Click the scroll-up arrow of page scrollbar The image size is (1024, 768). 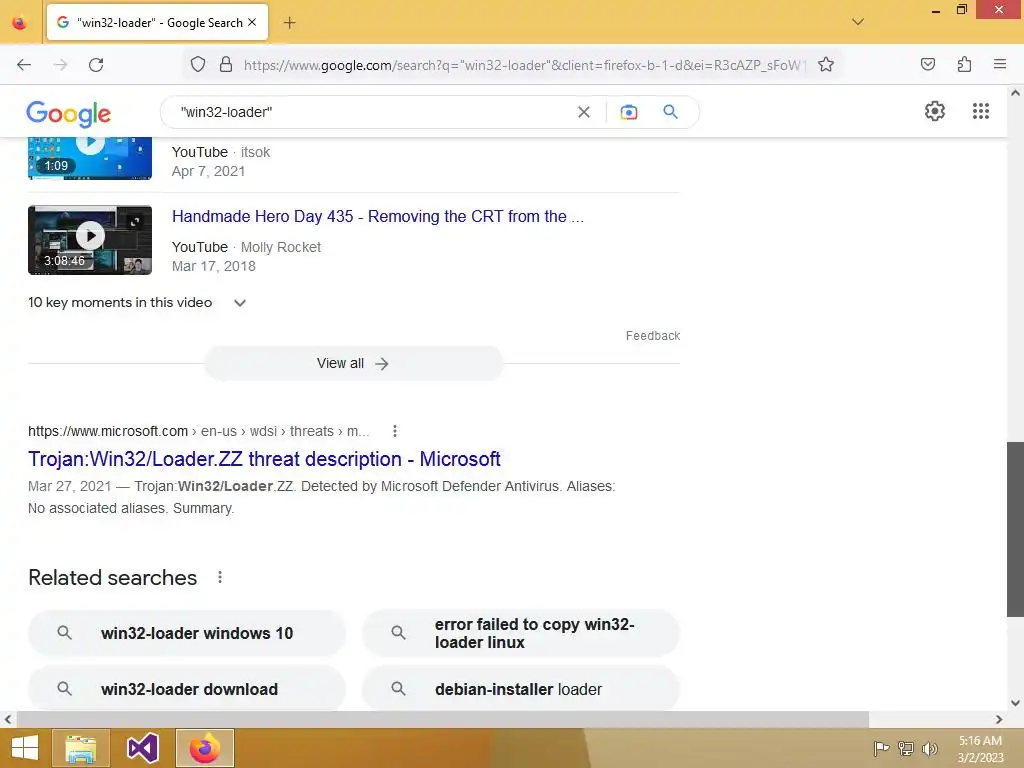1015,93
